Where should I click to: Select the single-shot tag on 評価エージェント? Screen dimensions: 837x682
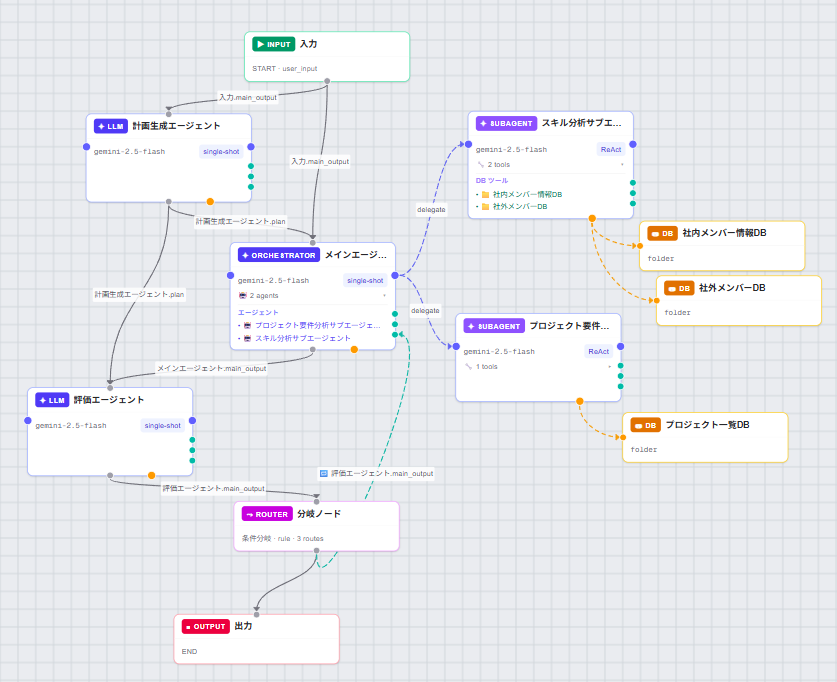point(162,426)
